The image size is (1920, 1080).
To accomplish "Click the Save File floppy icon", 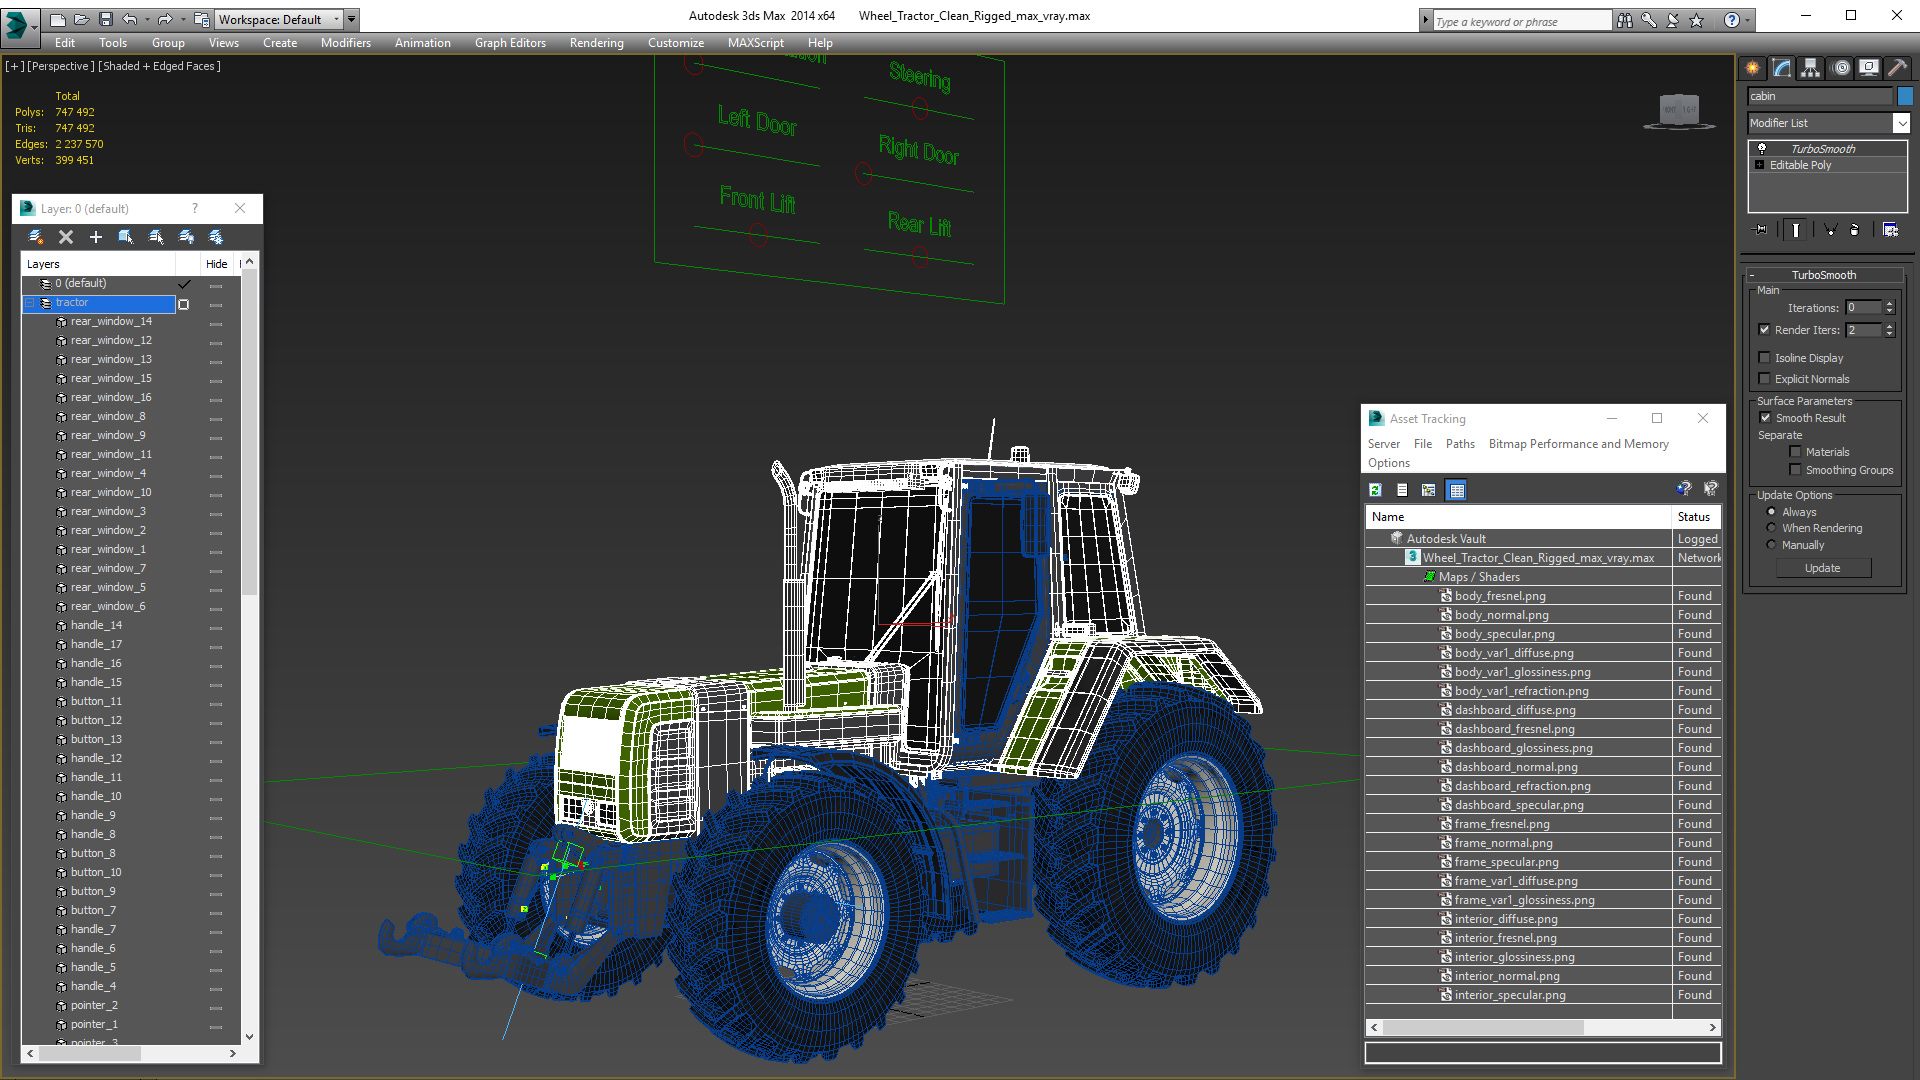I will [105, 19].
